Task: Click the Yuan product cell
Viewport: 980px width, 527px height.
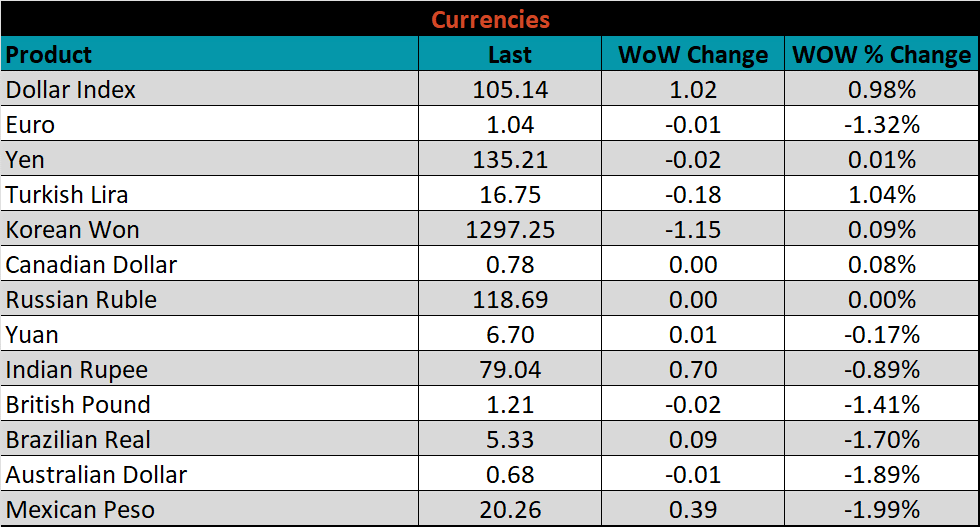Action: [x=32, y=335]
